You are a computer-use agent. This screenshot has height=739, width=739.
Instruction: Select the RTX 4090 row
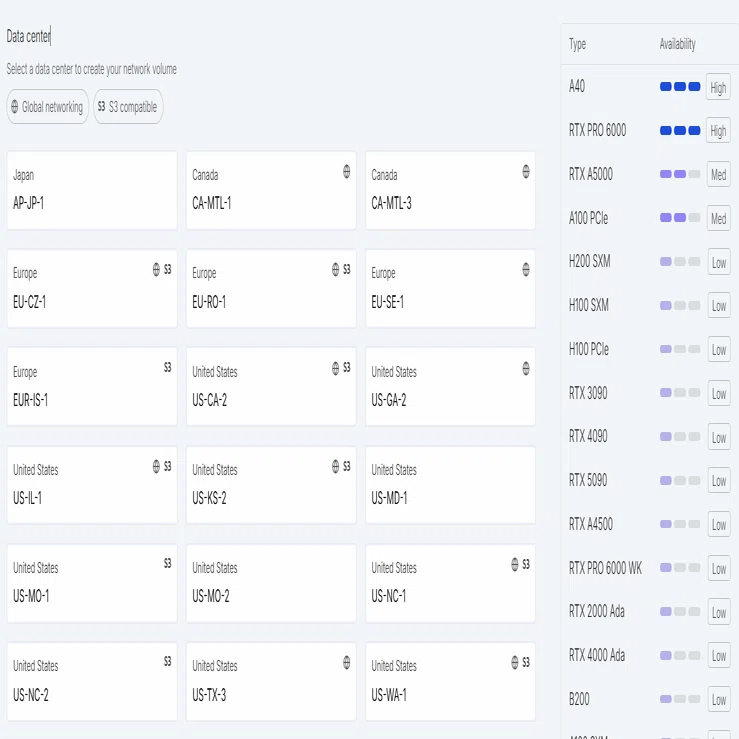[x=649, y=436]
